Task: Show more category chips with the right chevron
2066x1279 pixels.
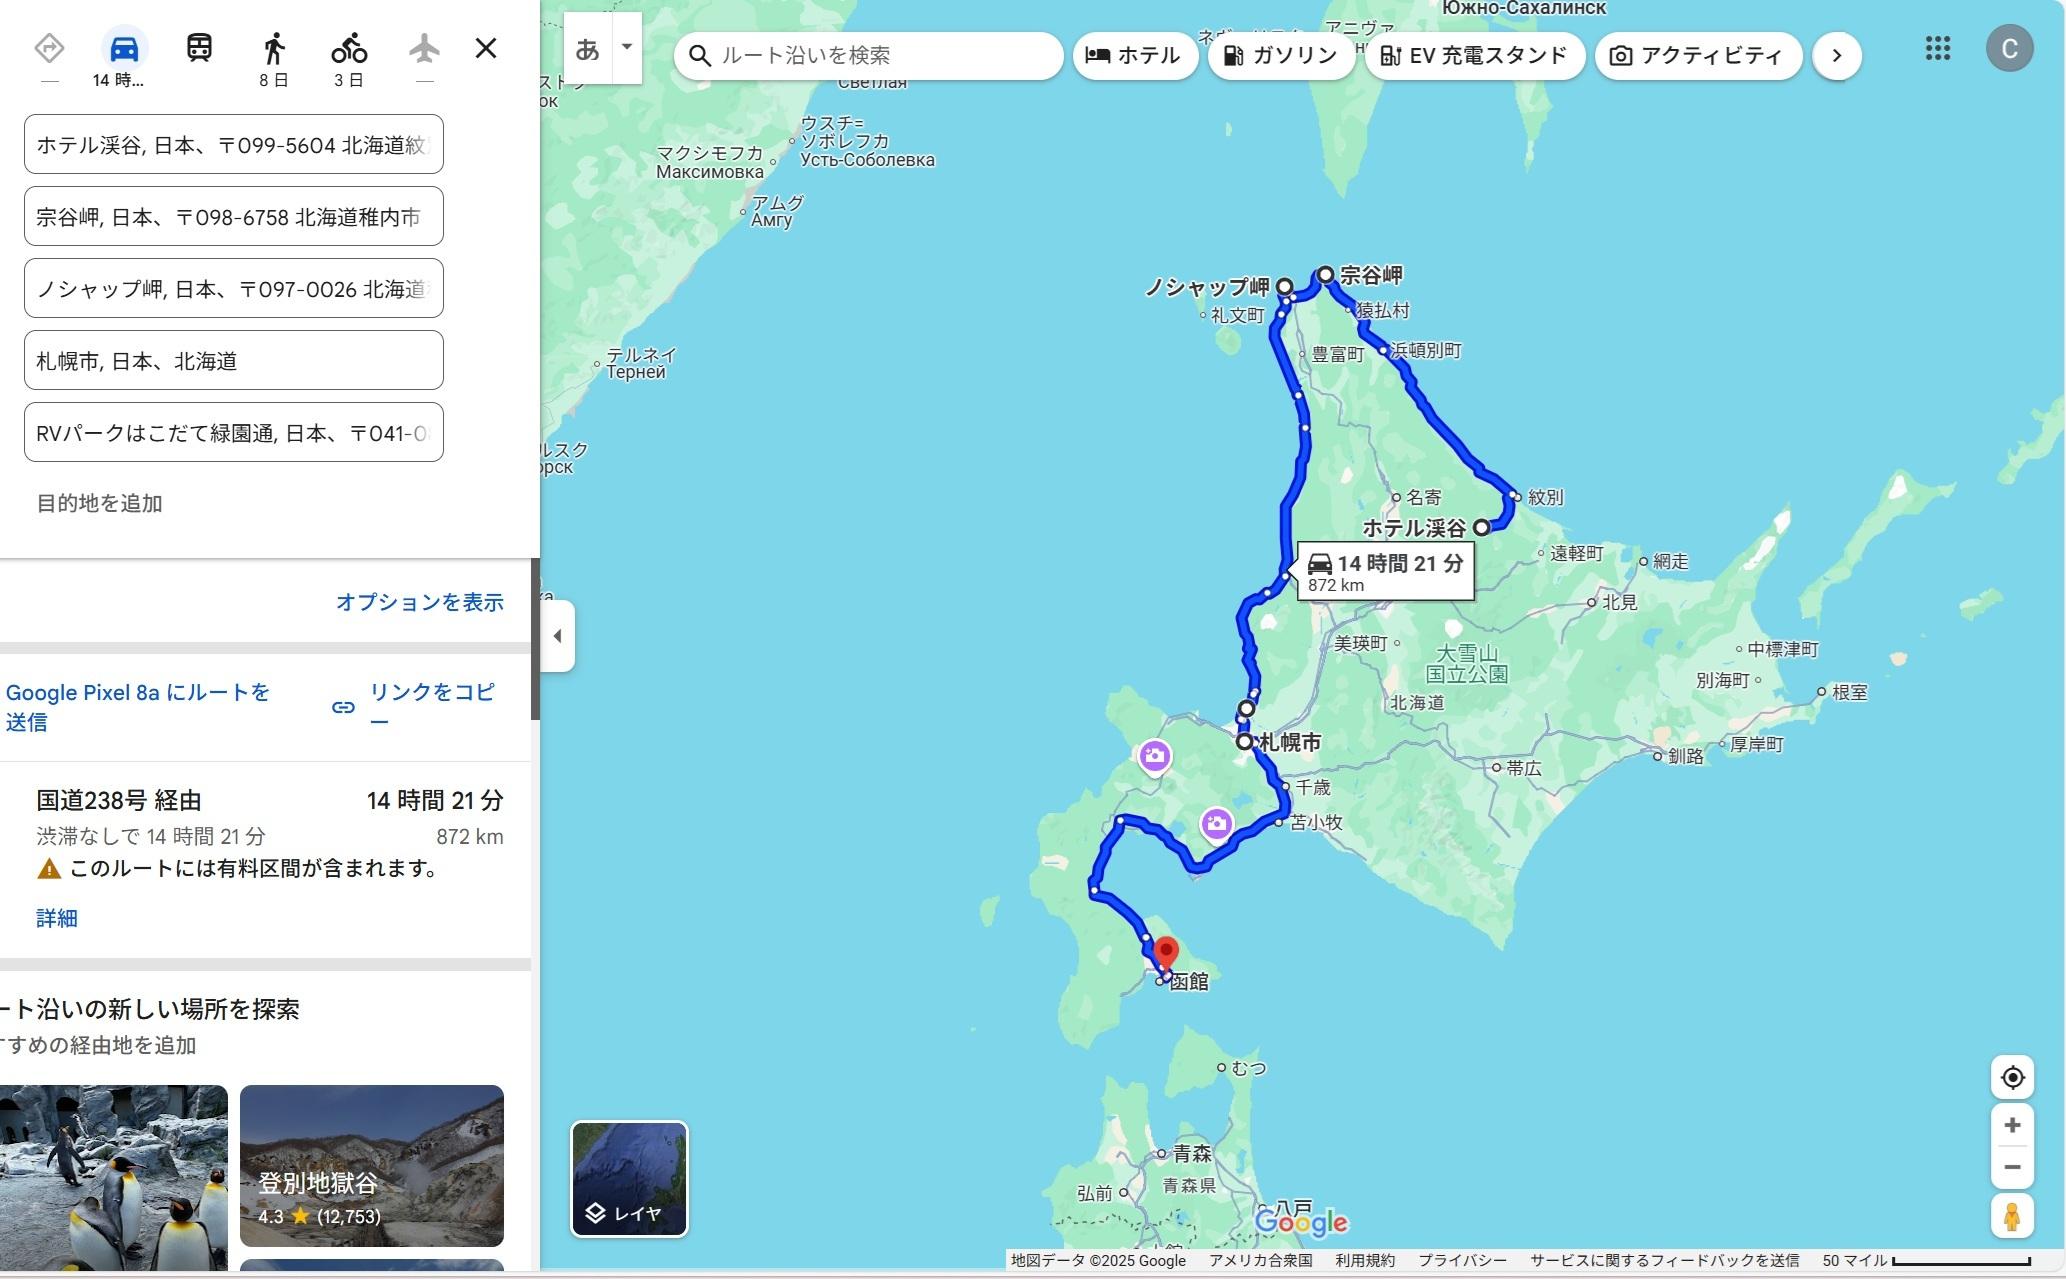Action: click(x=1837, y=55)
